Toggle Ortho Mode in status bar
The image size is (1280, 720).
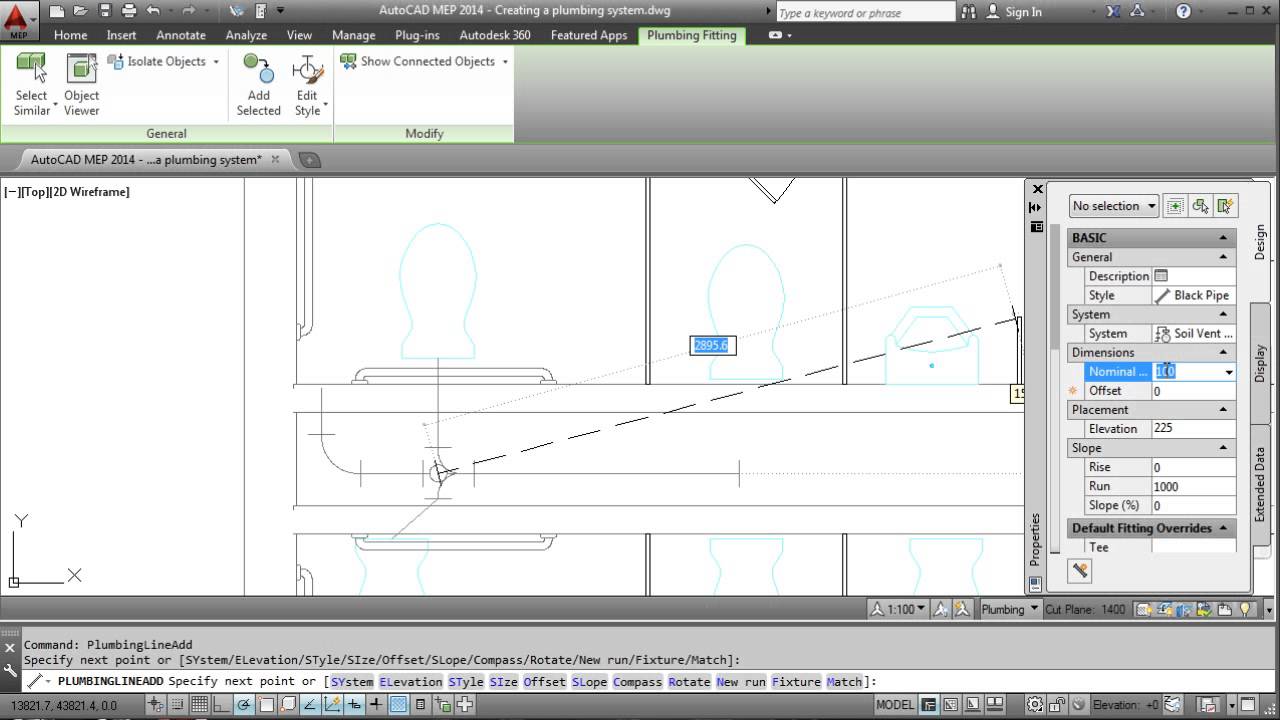(x=223, y=705)
